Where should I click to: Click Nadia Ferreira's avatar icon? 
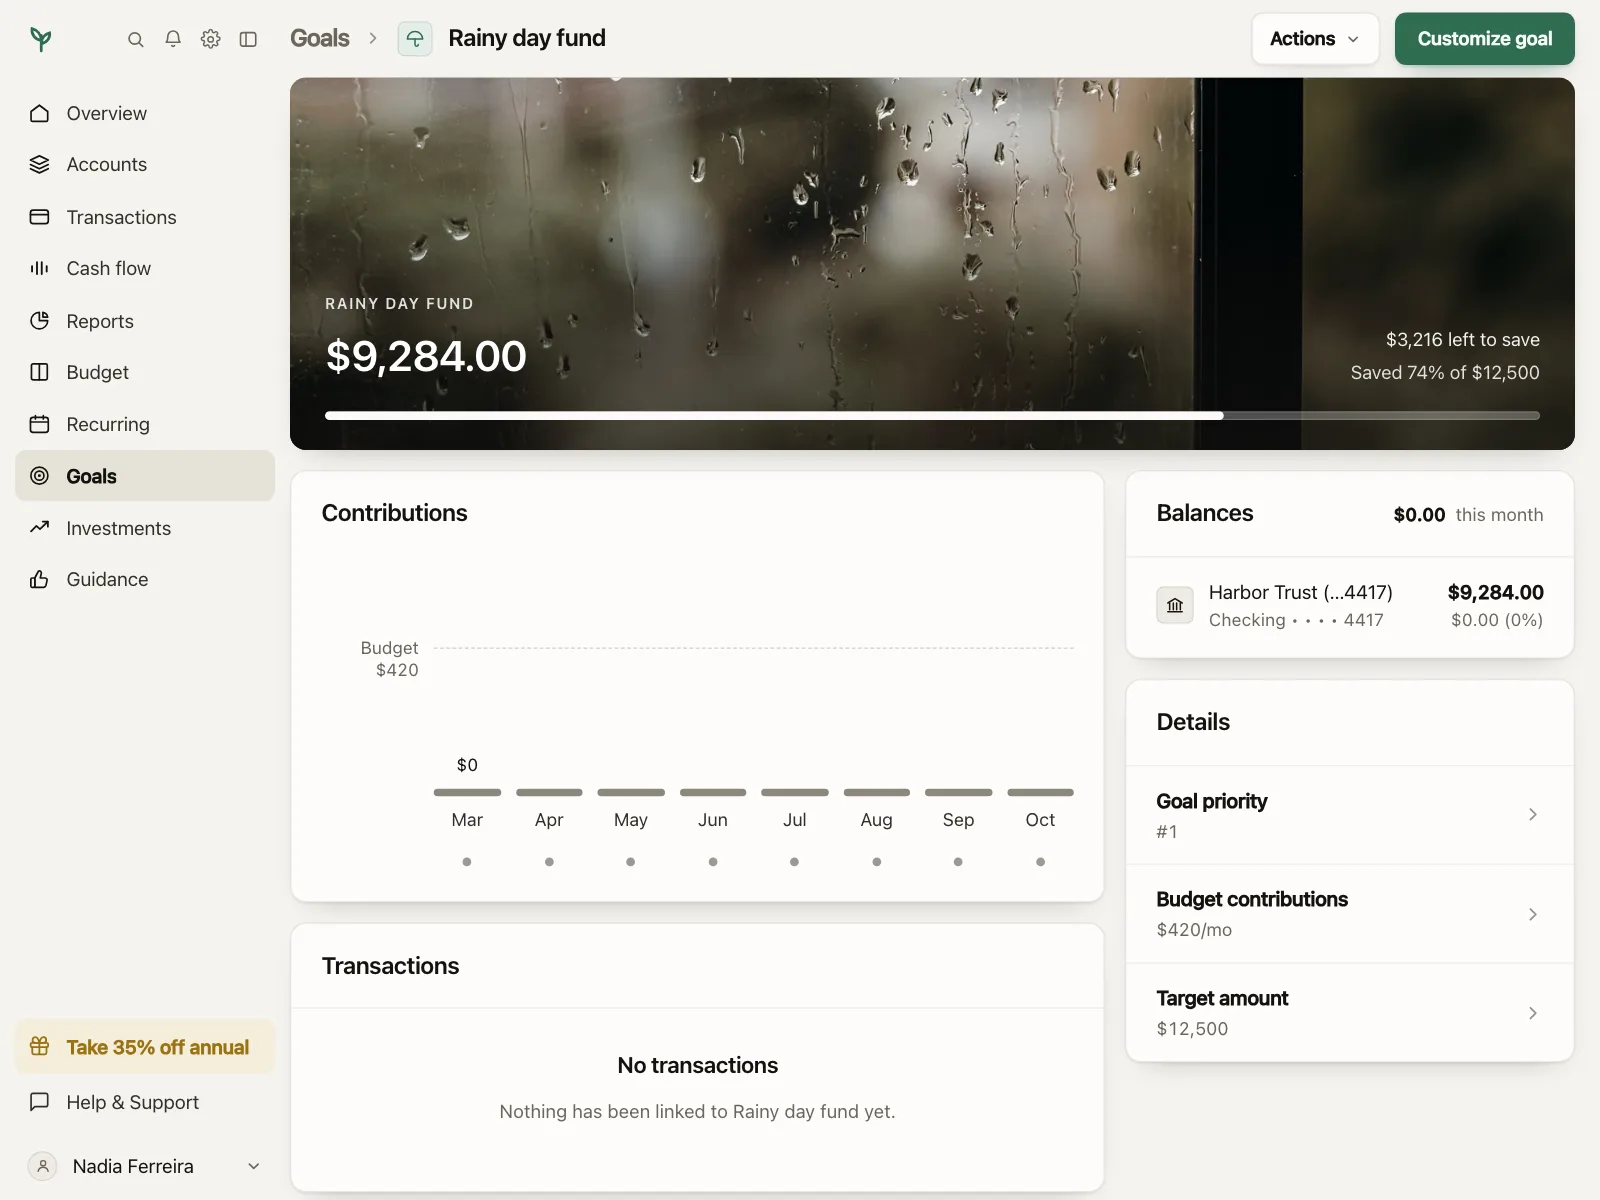[x=42, y=1166]
